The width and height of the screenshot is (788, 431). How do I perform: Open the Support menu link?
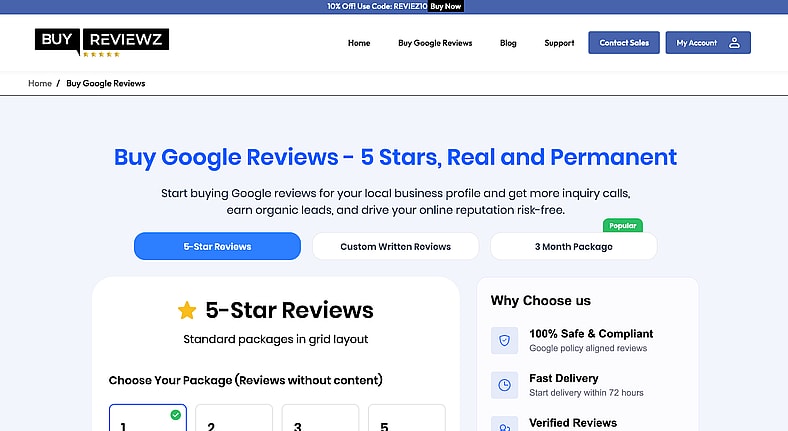[x=559, y=43]
